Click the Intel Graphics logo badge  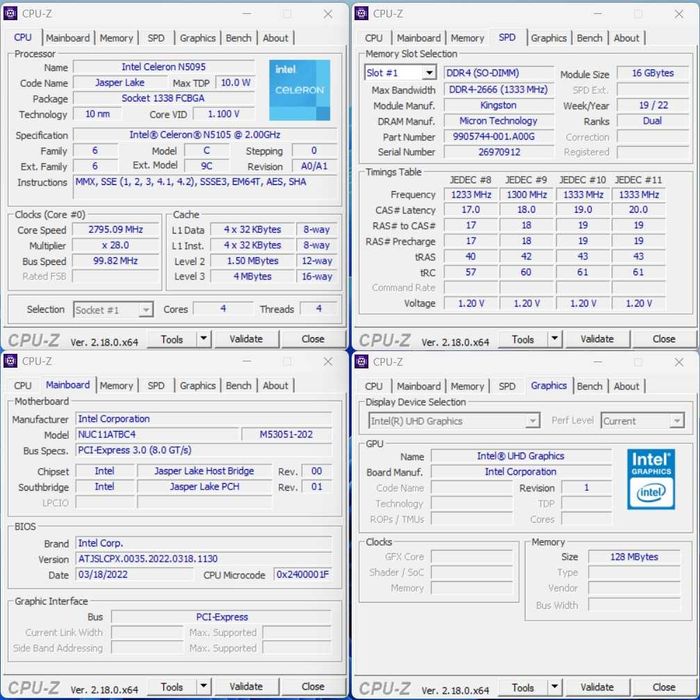click(x=651, y=479)
